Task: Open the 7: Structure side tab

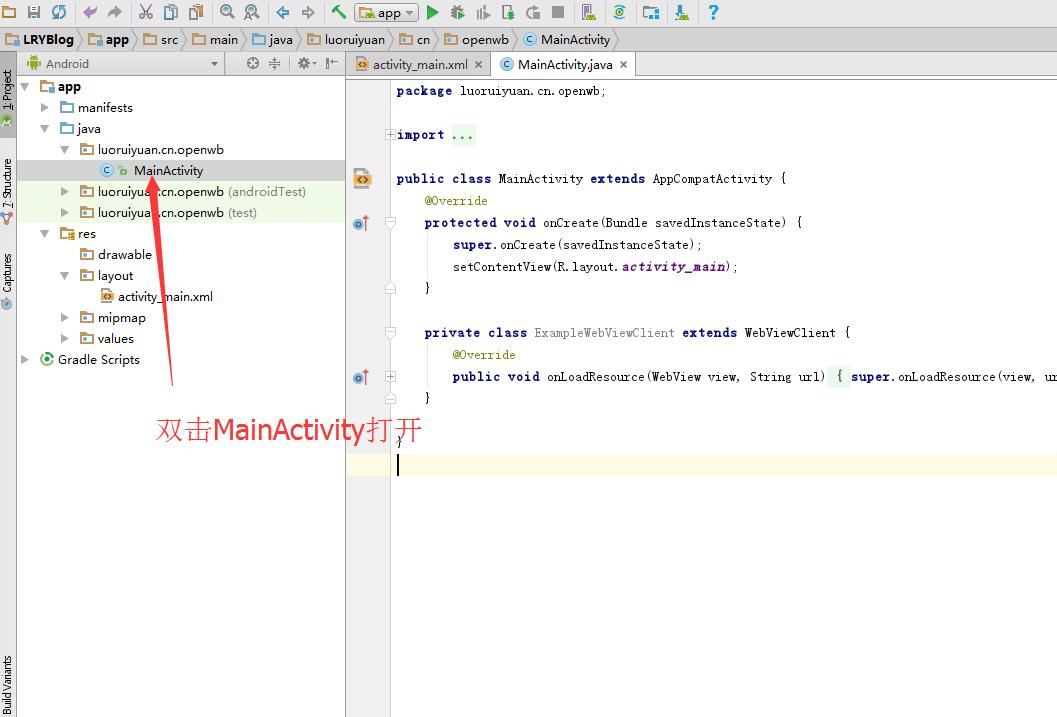Action: pyautogui.click(x=7, y=191)
